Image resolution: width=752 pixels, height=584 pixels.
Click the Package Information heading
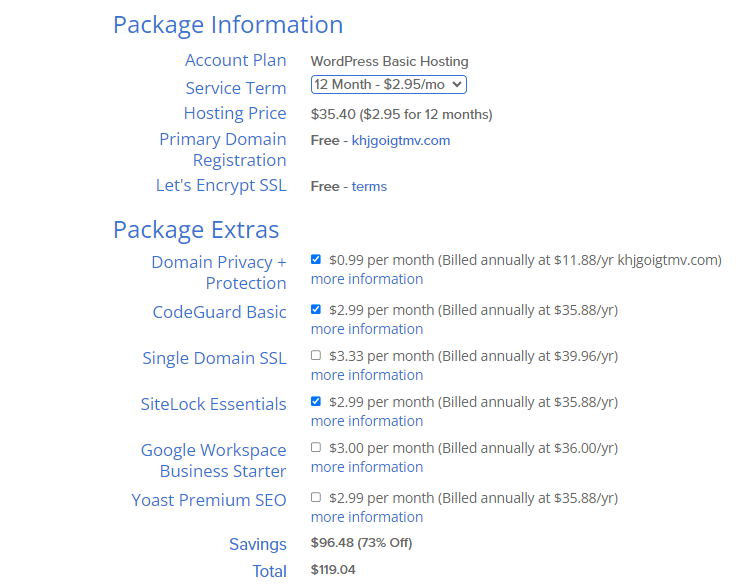(228, 25)
